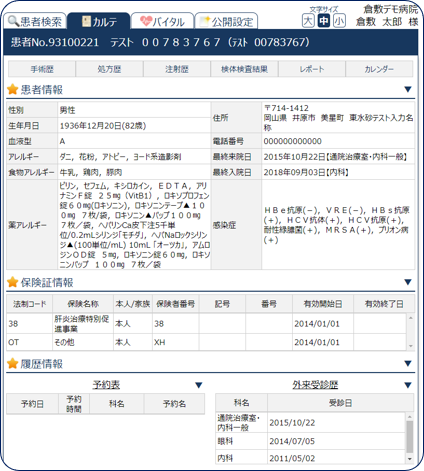Click the 外来受診歴 heading link
This screenshot has height=471, width=424.
[315, 385]
